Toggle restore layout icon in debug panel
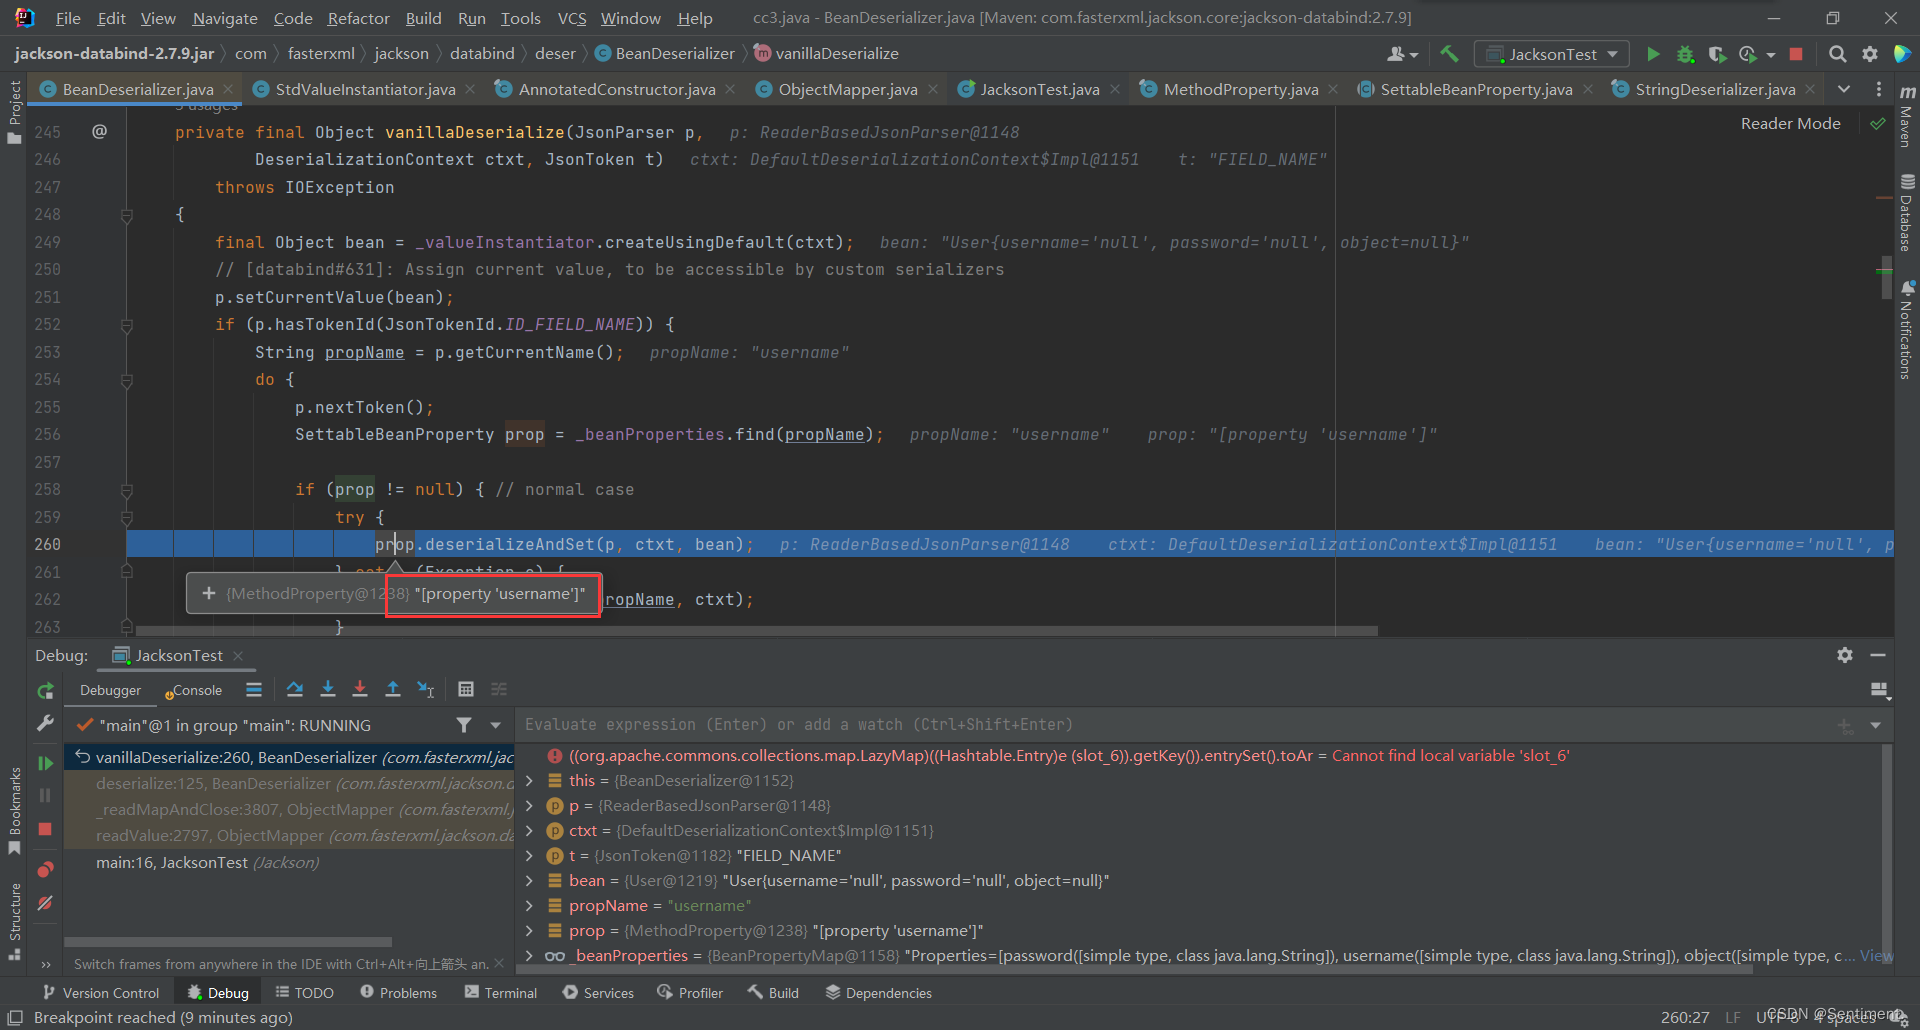 coord(1879,690)
